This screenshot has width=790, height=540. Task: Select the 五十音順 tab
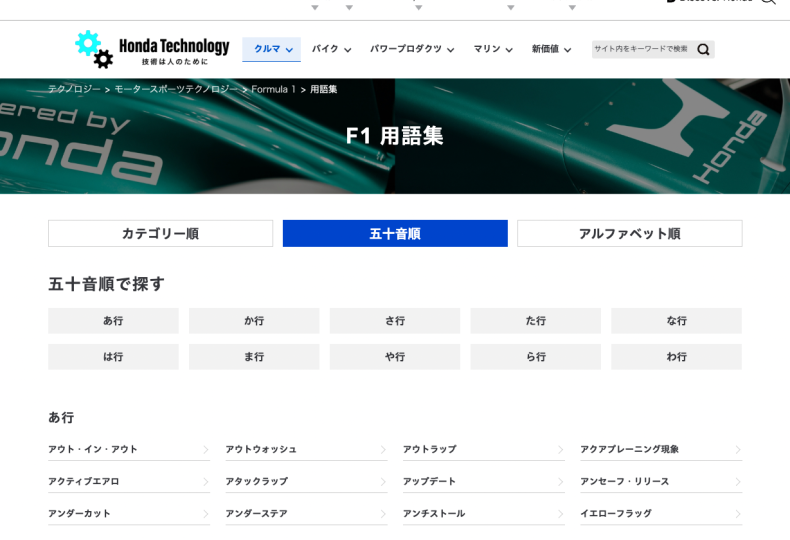pos(395,234)
